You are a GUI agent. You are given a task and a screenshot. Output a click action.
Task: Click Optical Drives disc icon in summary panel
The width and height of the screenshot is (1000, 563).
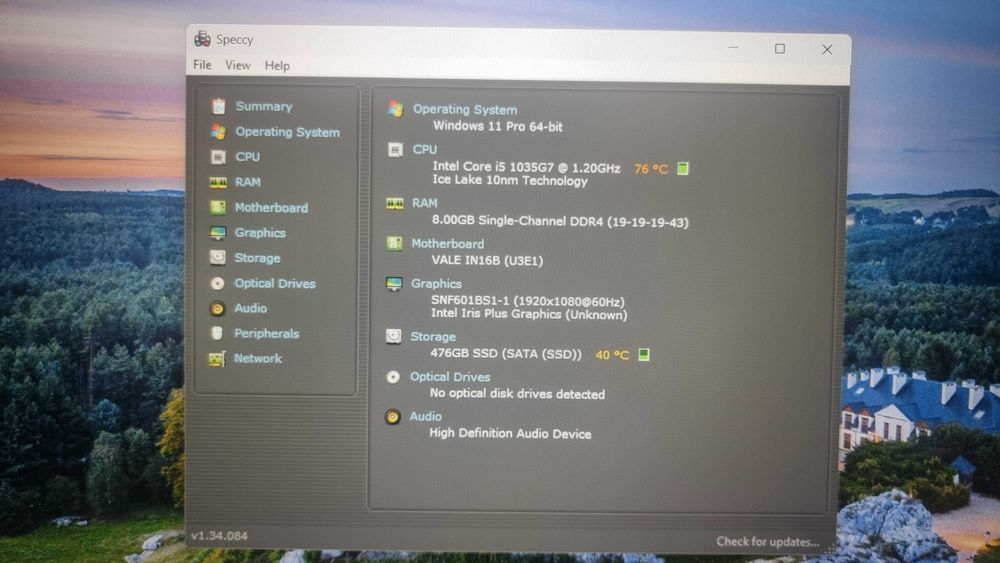pos(393,377)
